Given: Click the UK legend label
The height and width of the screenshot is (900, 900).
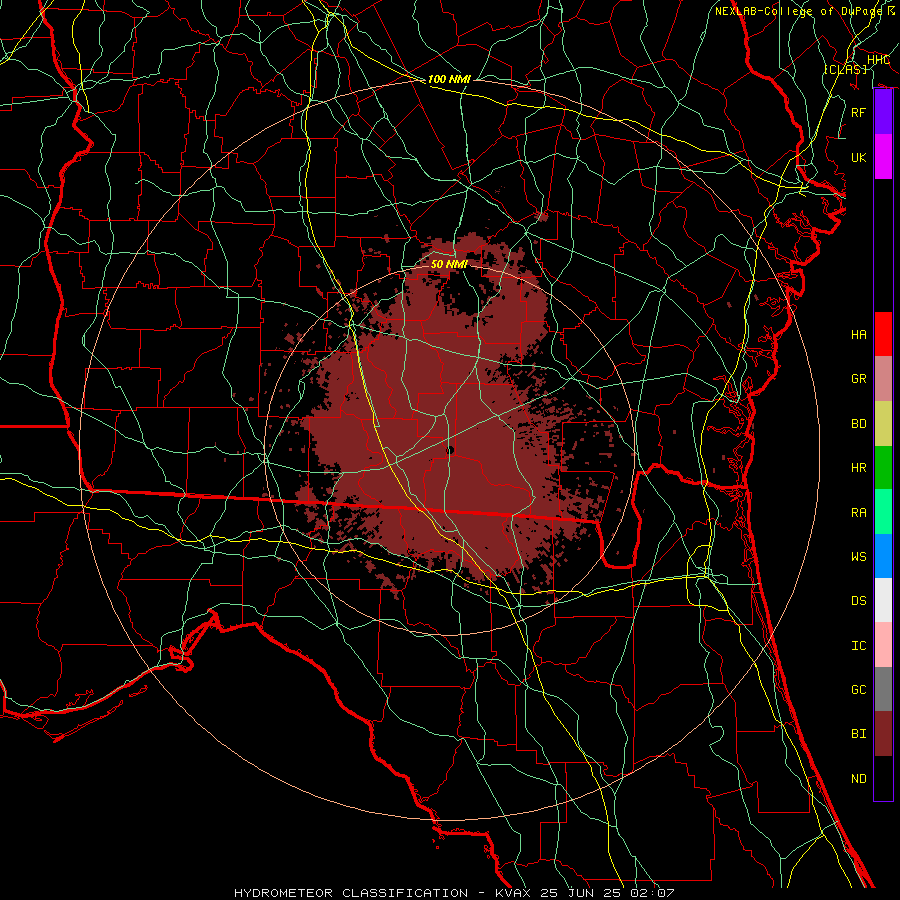Looking at the screenshot, I should (859, 157).
